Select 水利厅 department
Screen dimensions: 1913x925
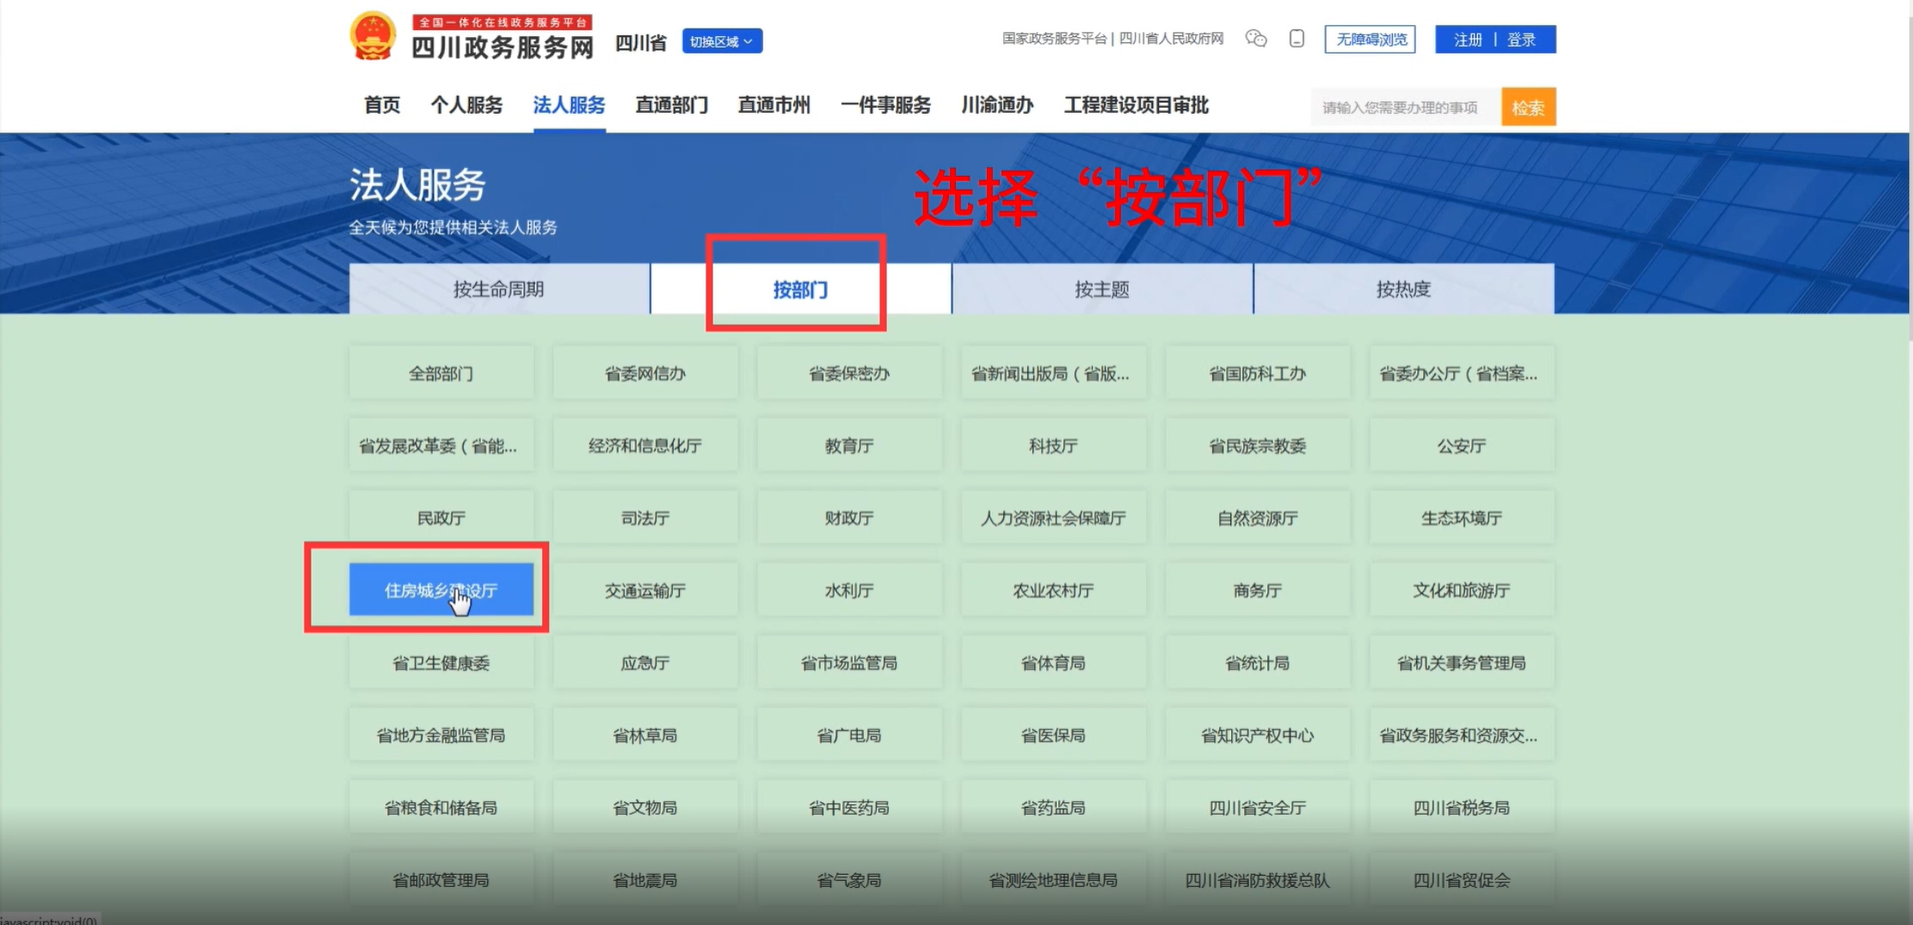[849, 590]
